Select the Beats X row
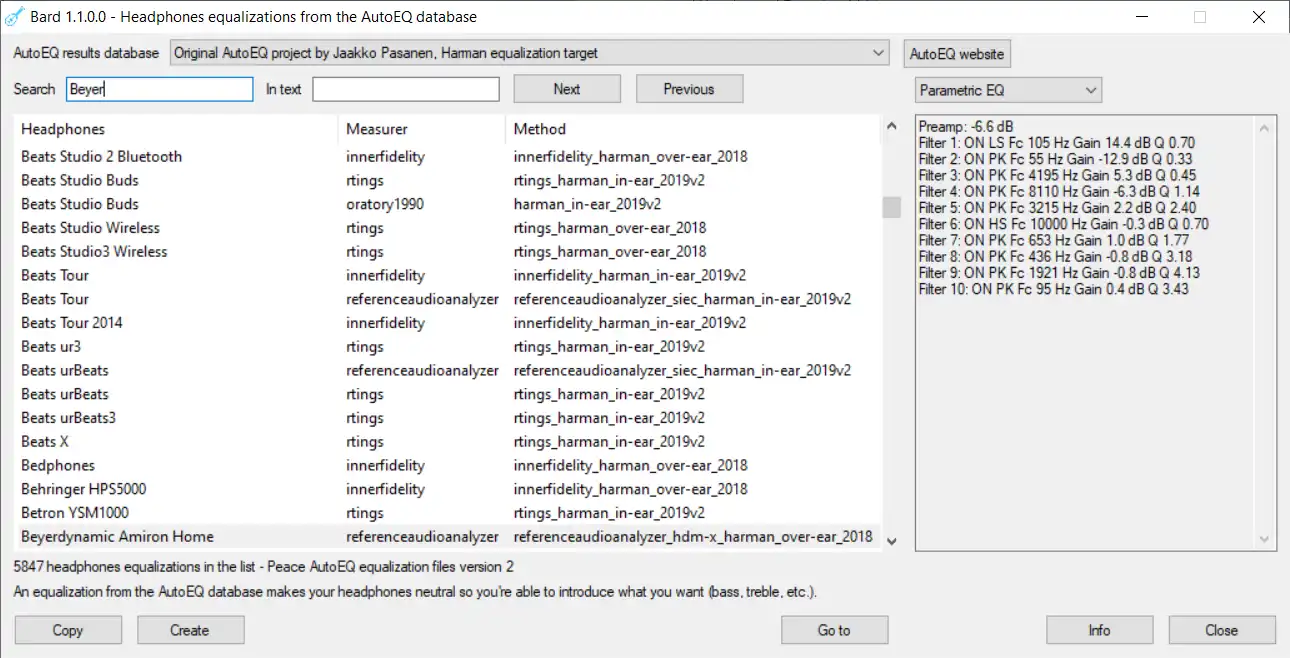 tap(448, 442)
